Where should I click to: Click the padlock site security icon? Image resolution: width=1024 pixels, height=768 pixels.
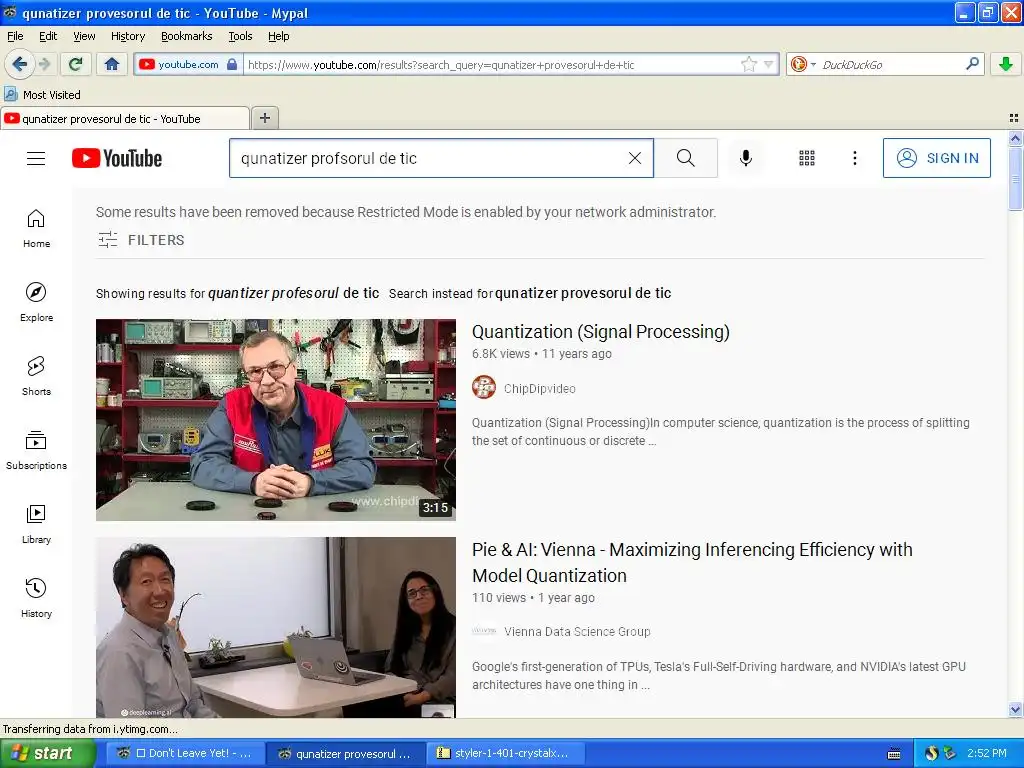pyautogui.click(x=232, y=64)
